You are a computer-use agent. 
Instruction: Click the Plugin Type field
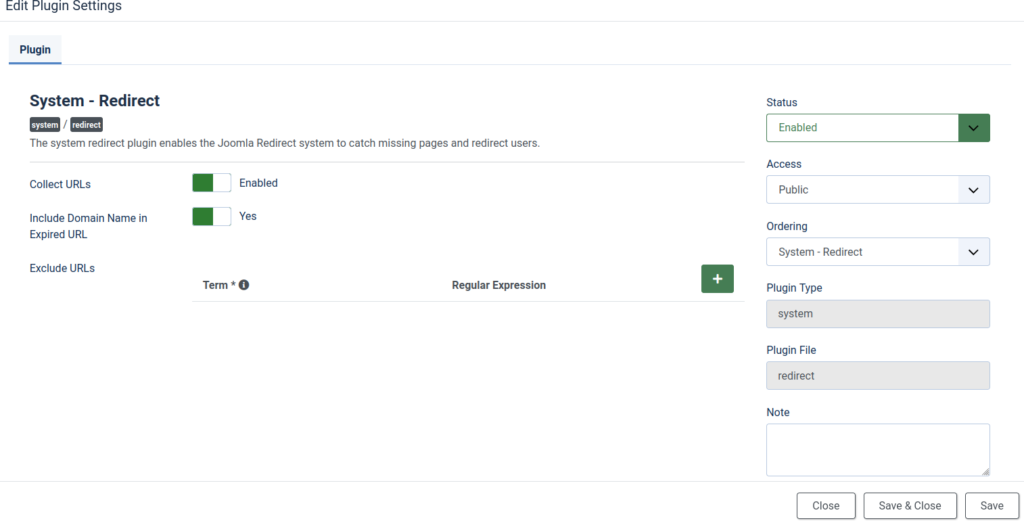[x=877, y=314]
